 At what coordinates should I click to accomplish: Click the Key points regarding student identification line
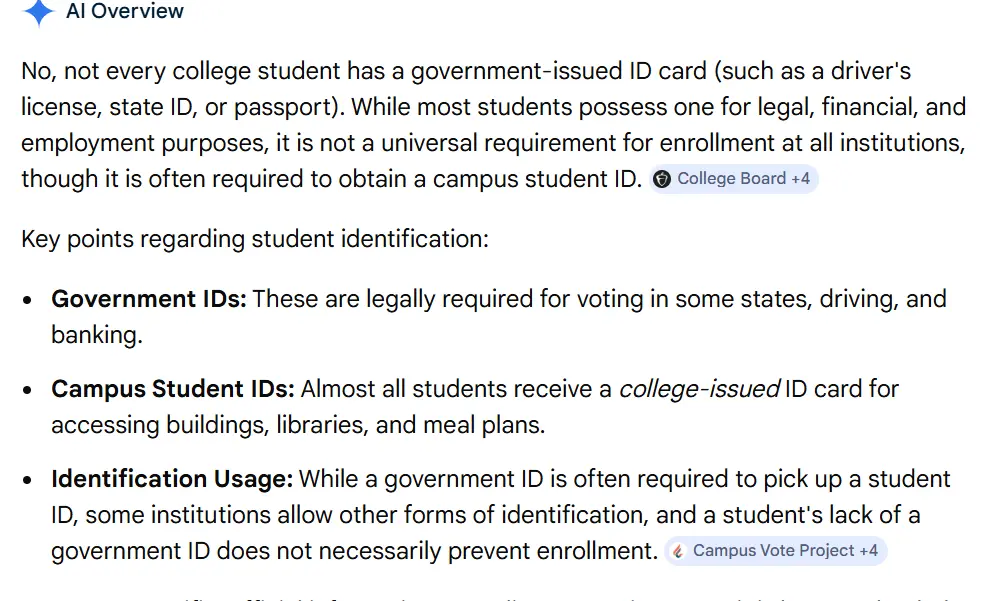tap(255, 240)
